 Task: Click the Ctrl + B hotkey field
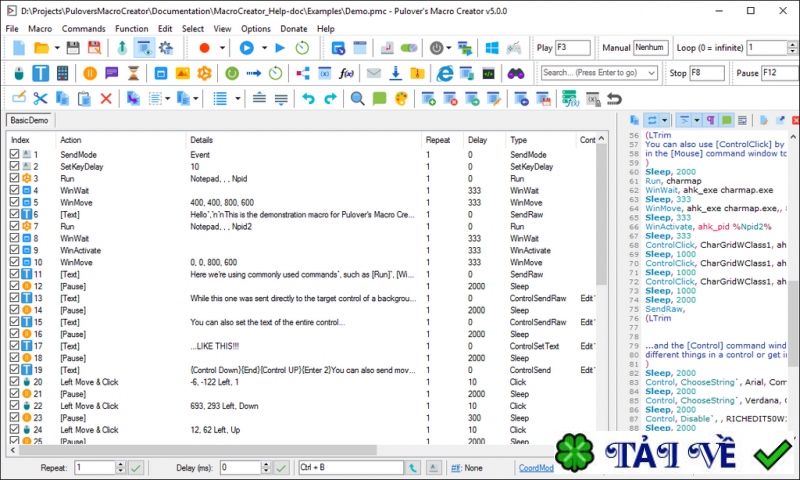pos(351,468)
